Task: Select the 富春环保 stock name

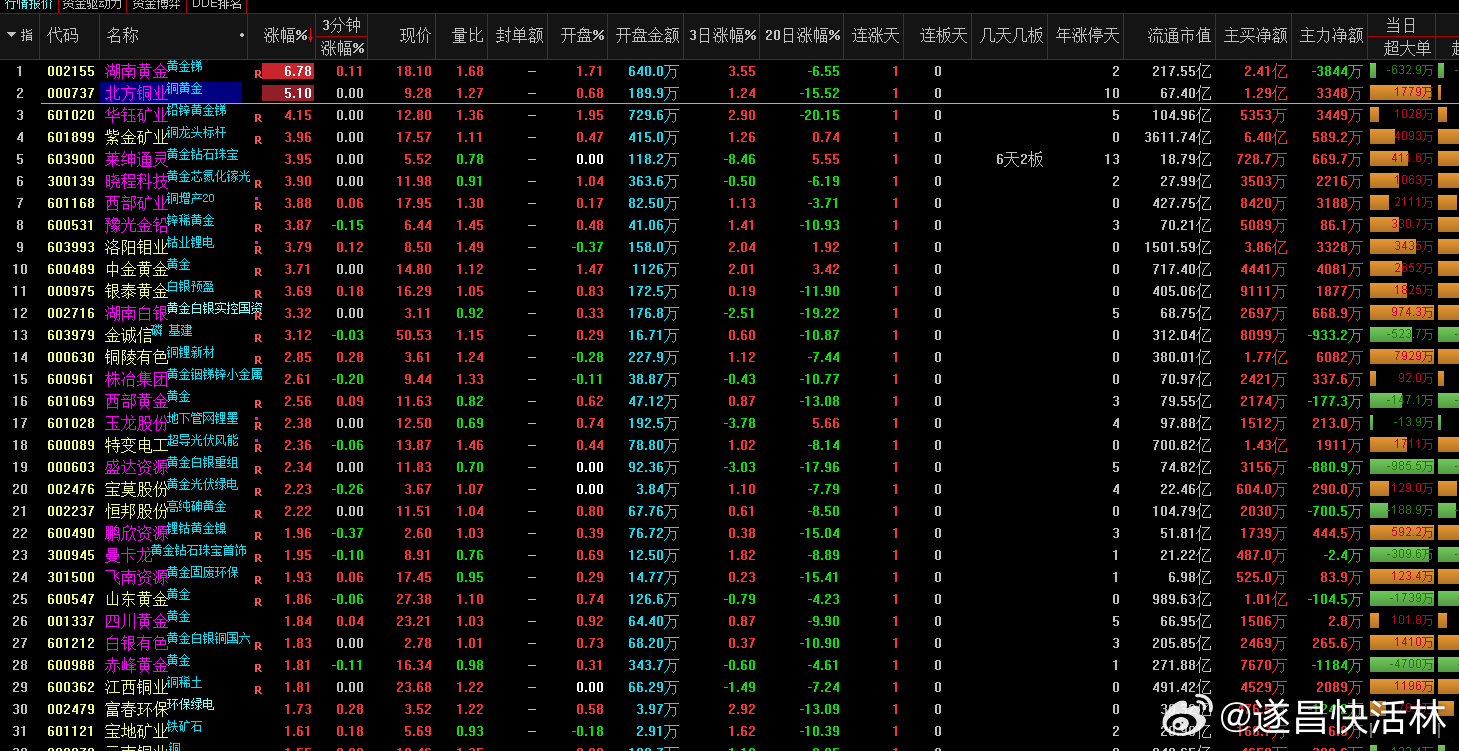Action: click(136, 709)
